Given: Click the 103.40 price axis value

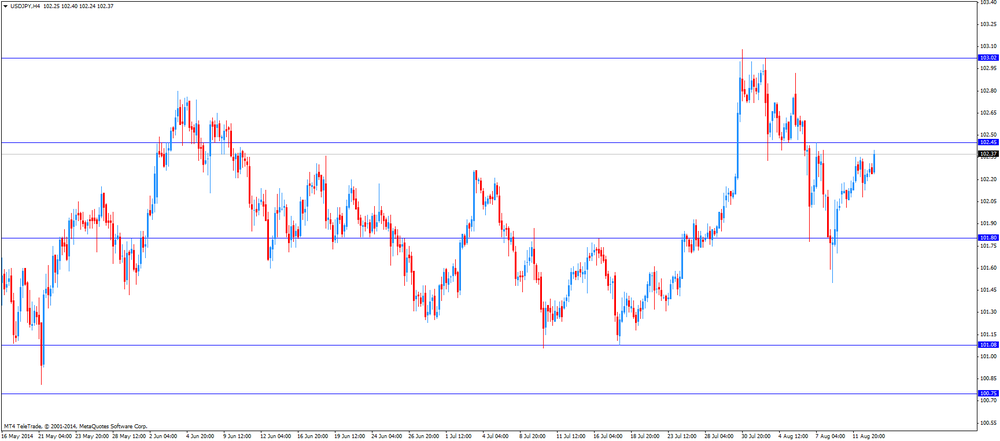Looking at the screenshot, I should click(989, 2).
